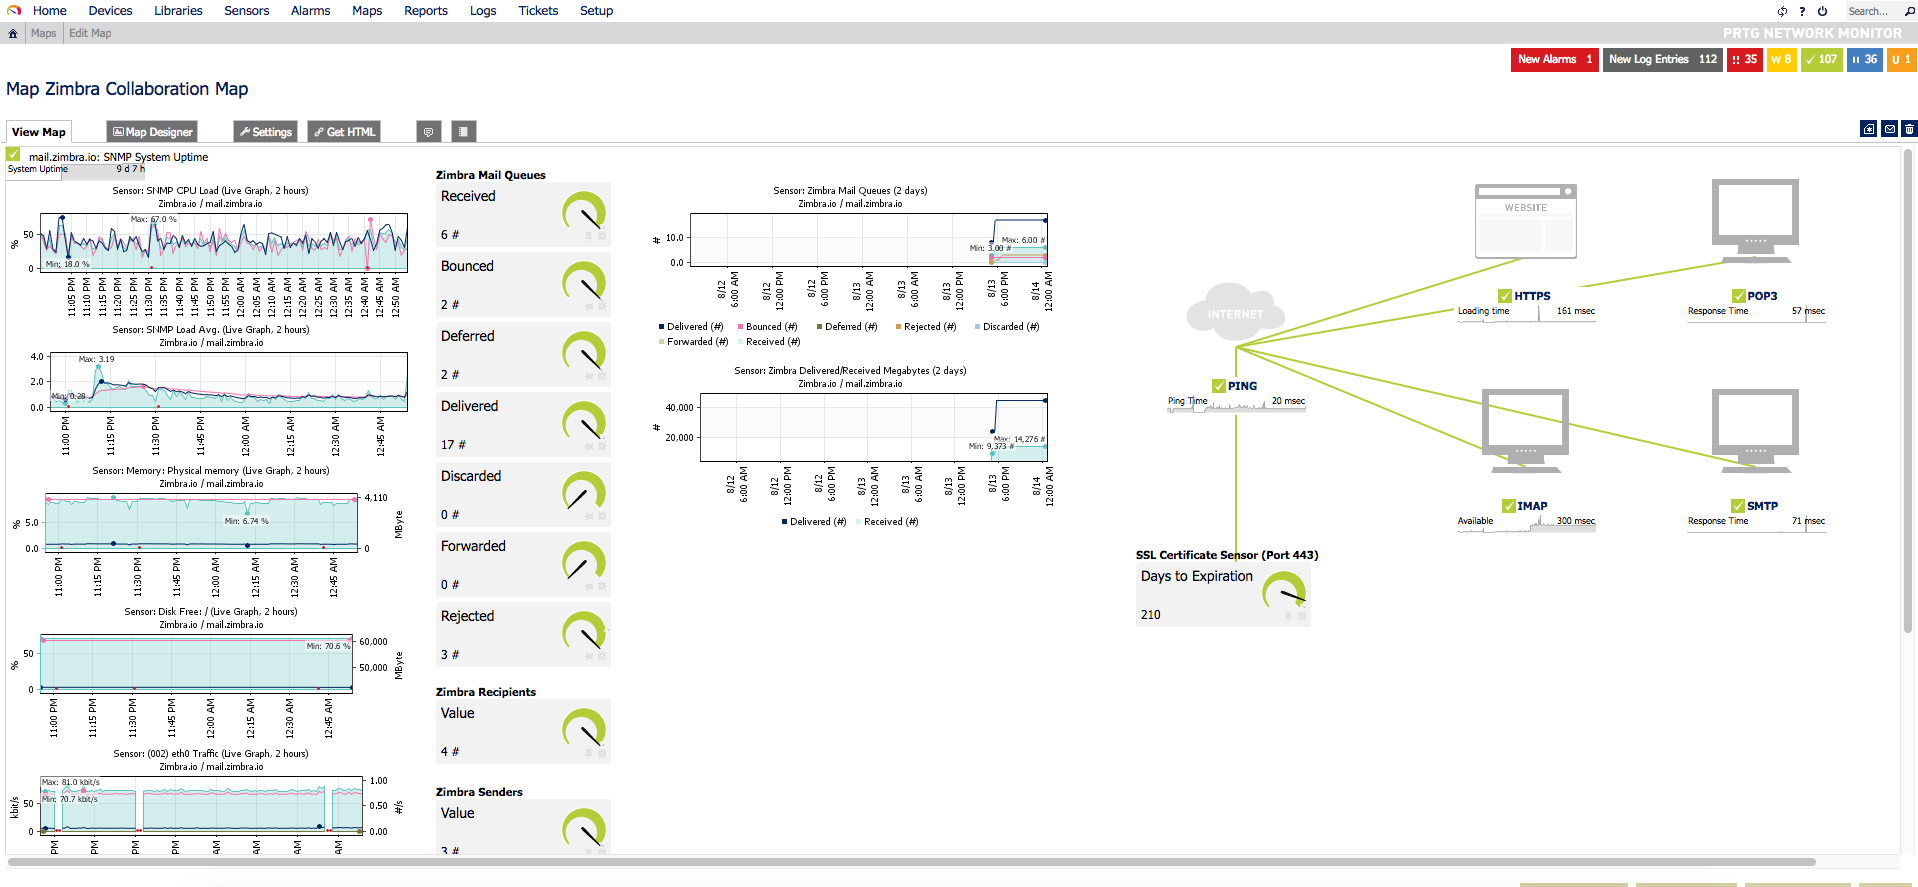This screenshot has height=887, width=1918.
Task: Click the red New Alarms 1 button
Action: coord(1555,59)
